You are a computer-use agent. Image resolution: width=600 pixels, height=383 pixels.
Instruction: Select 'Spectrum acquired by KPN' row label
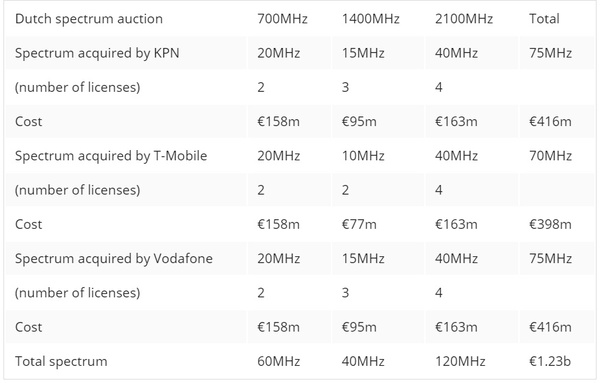97,53
